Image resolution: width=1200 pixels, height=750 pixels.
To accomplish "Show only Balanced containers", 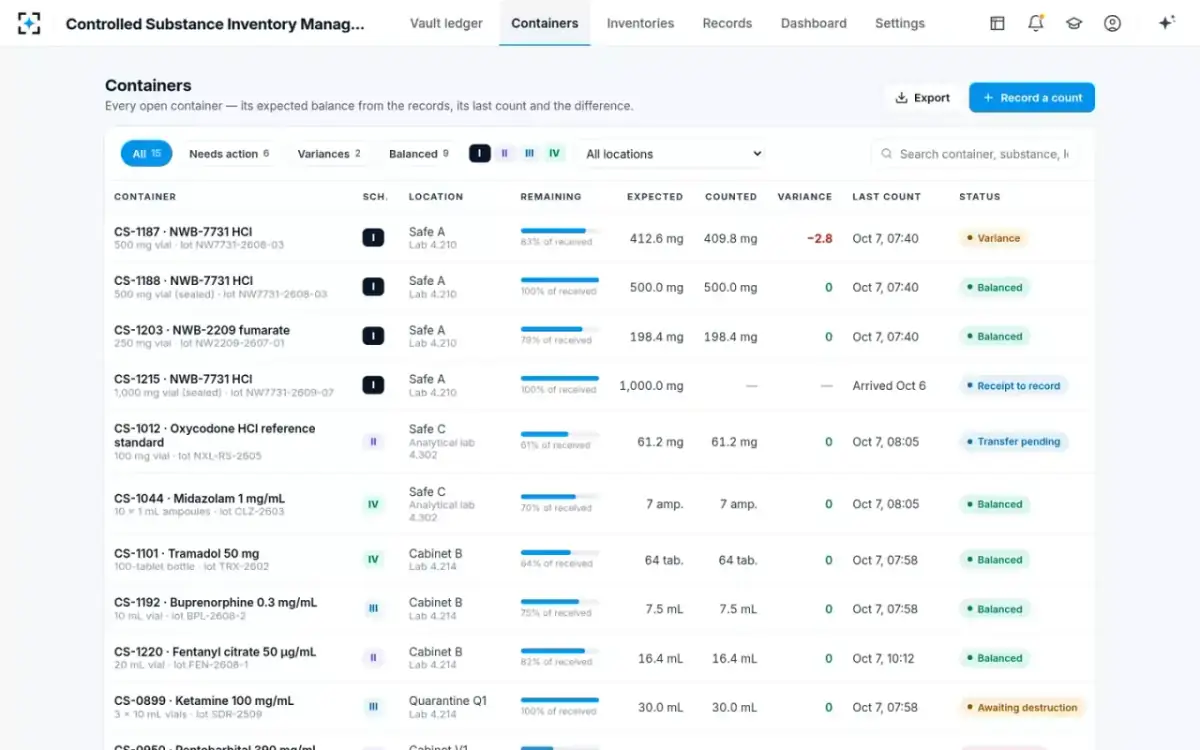I will [418, 153].
